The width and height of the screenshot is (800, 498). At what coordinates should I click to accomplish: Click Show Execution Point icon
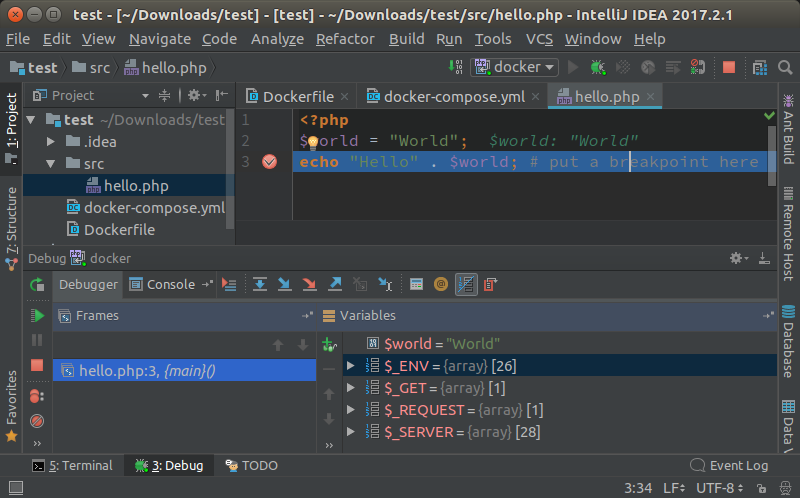click(229, 284)
